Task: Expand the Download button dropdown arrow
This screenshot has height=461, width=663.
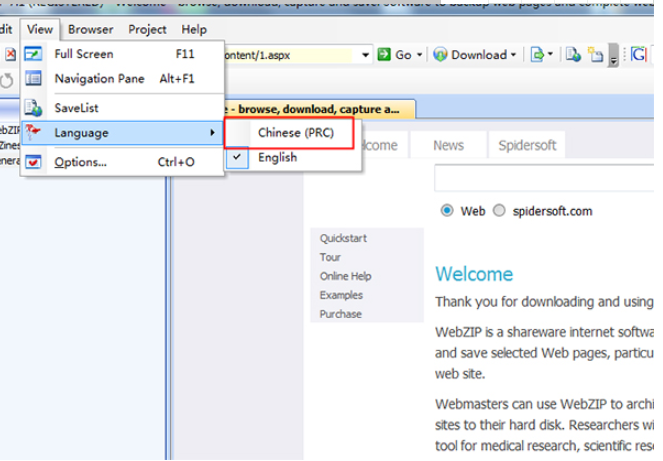Action: 514,55
